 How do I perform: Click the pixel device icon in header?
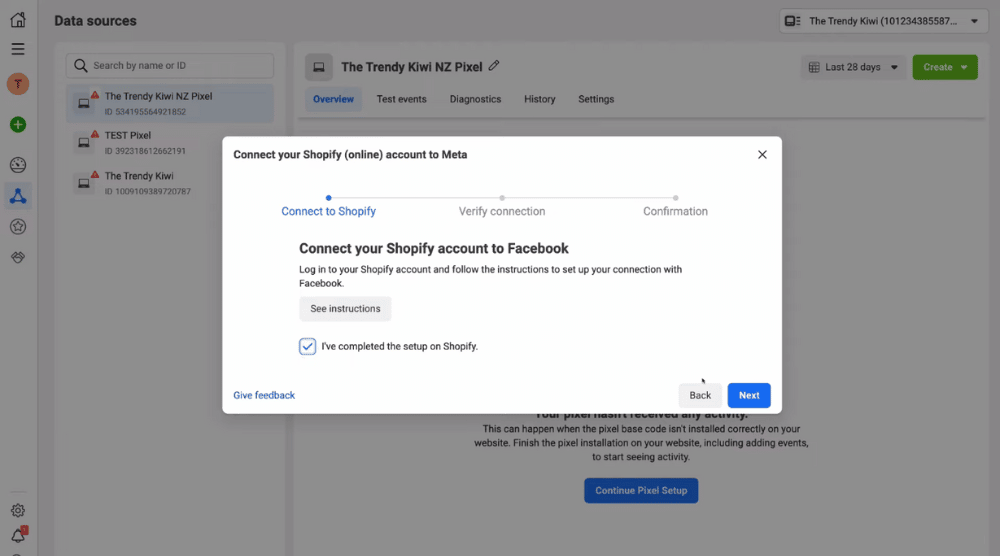pyautogui.click(x=318, y=67)
